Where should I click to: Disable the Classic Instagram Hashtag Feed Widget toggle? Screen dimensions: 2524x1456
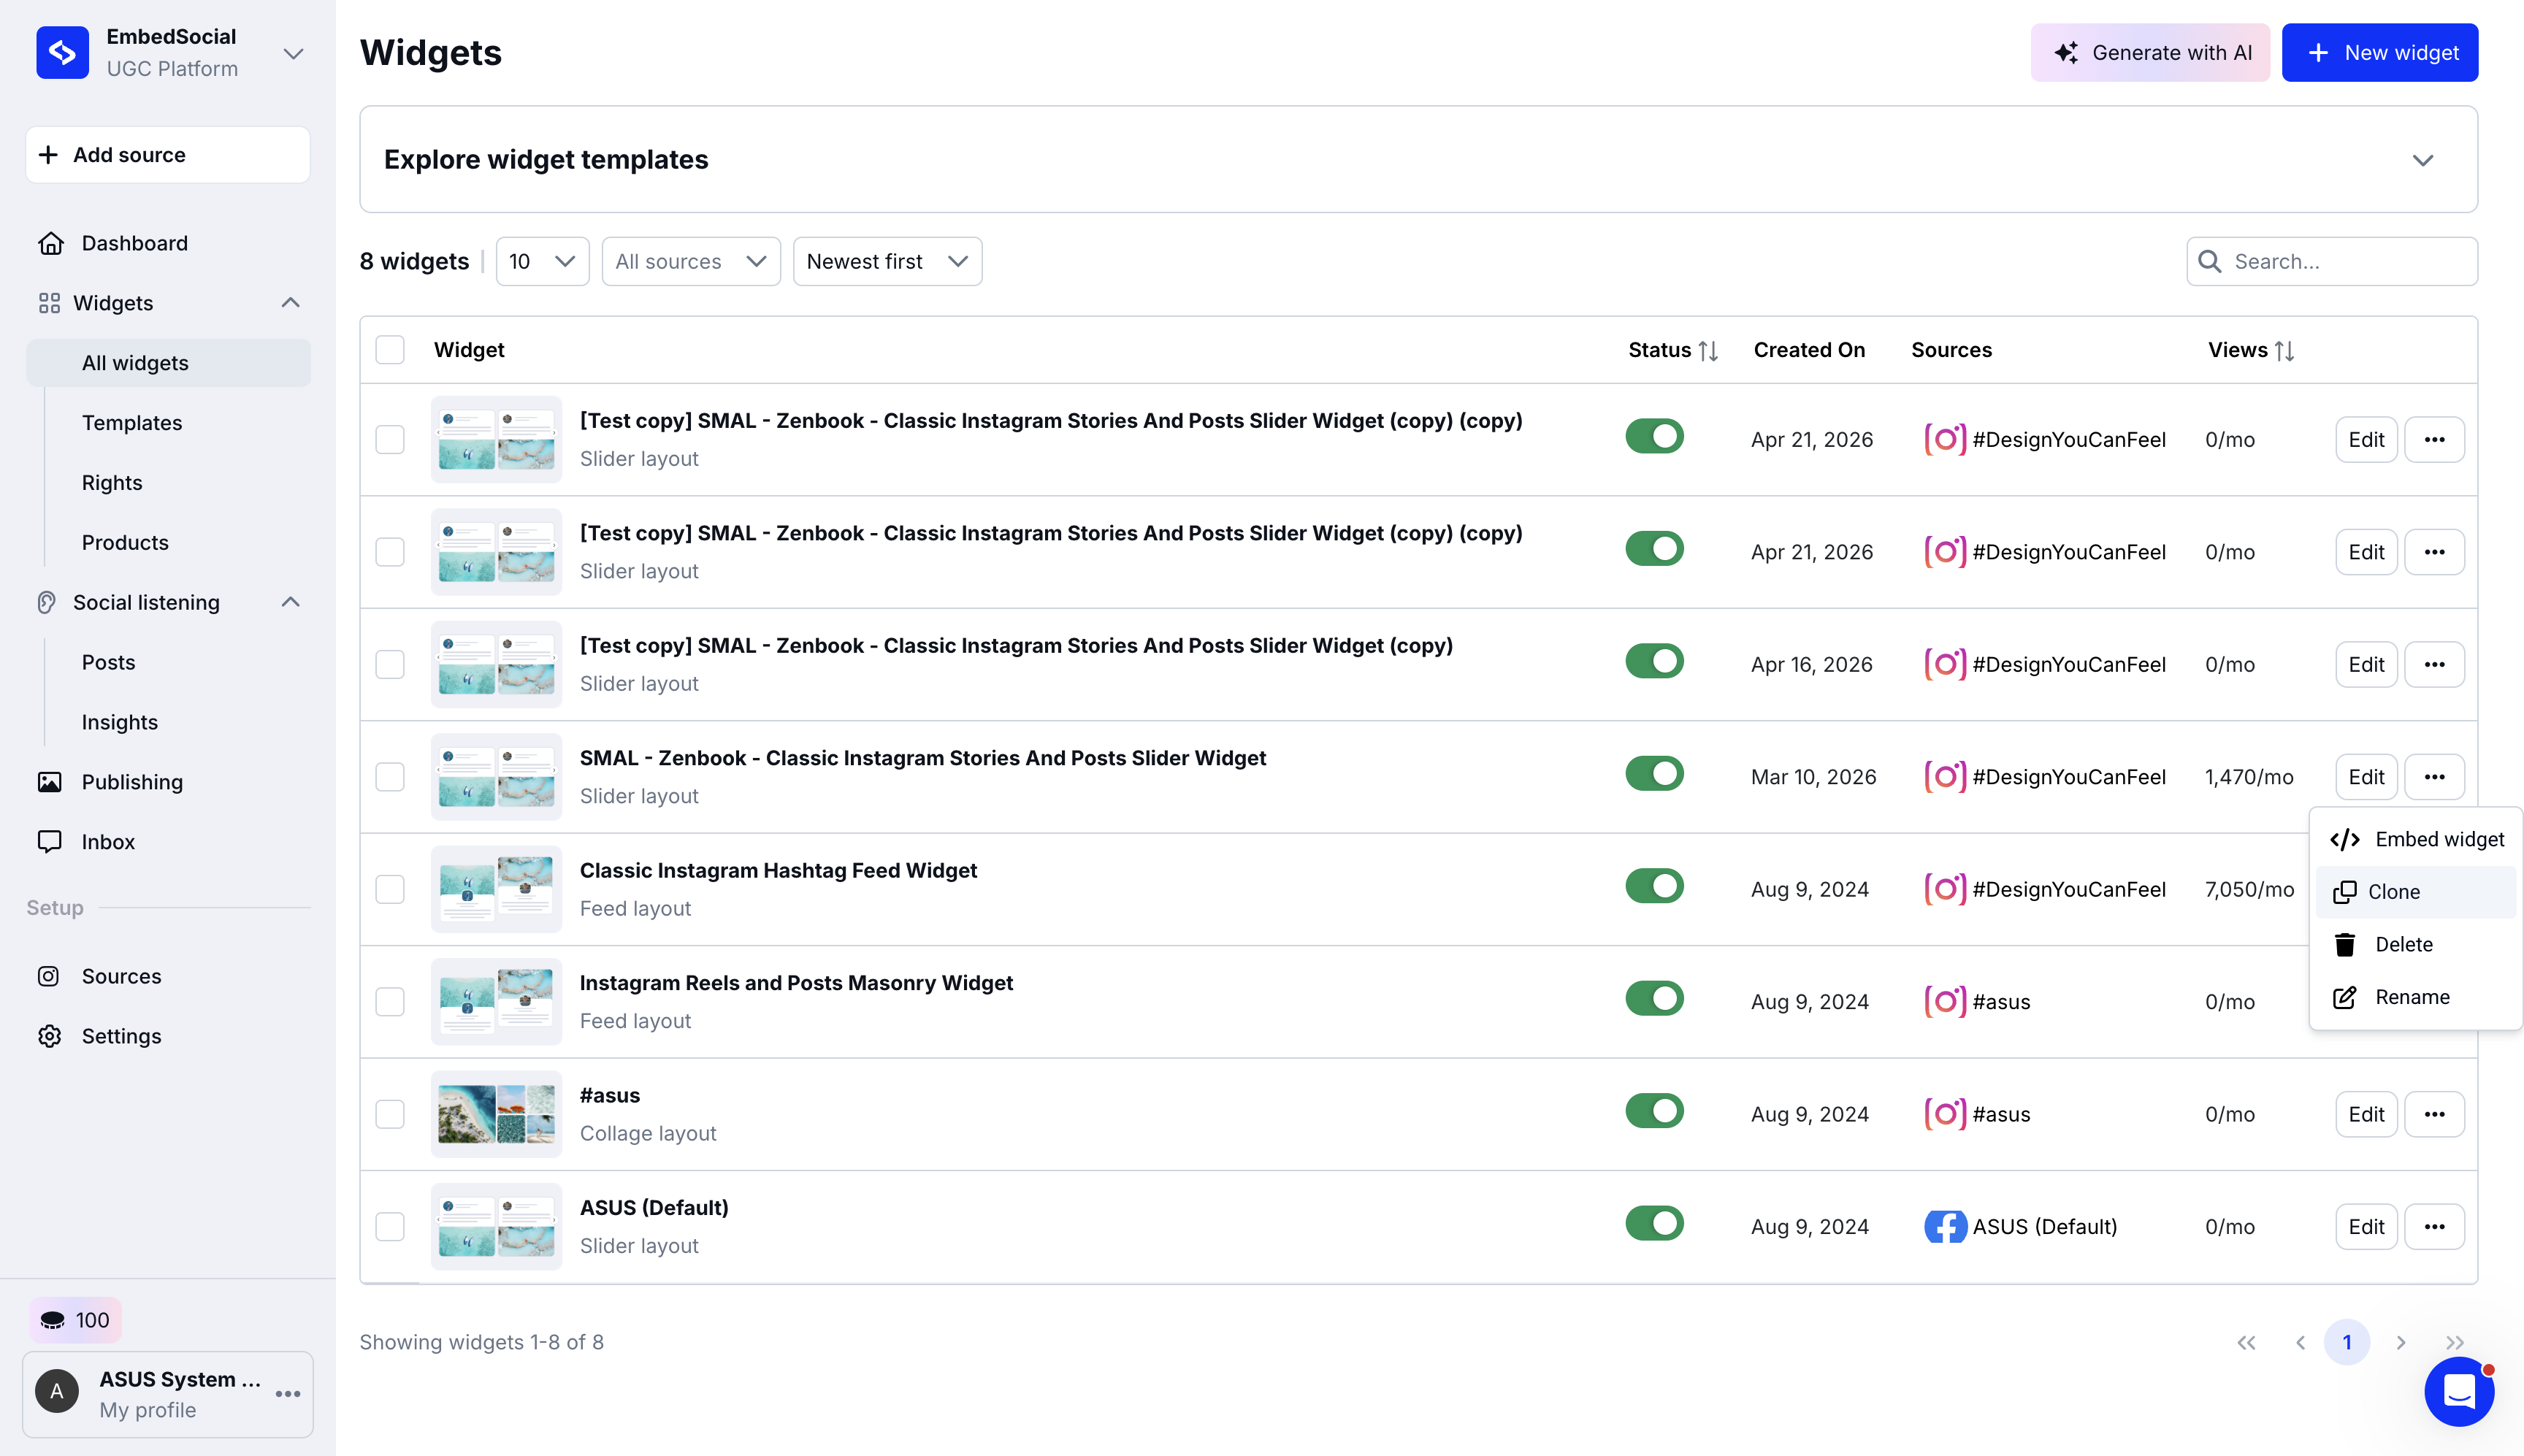click(1654, 886)
